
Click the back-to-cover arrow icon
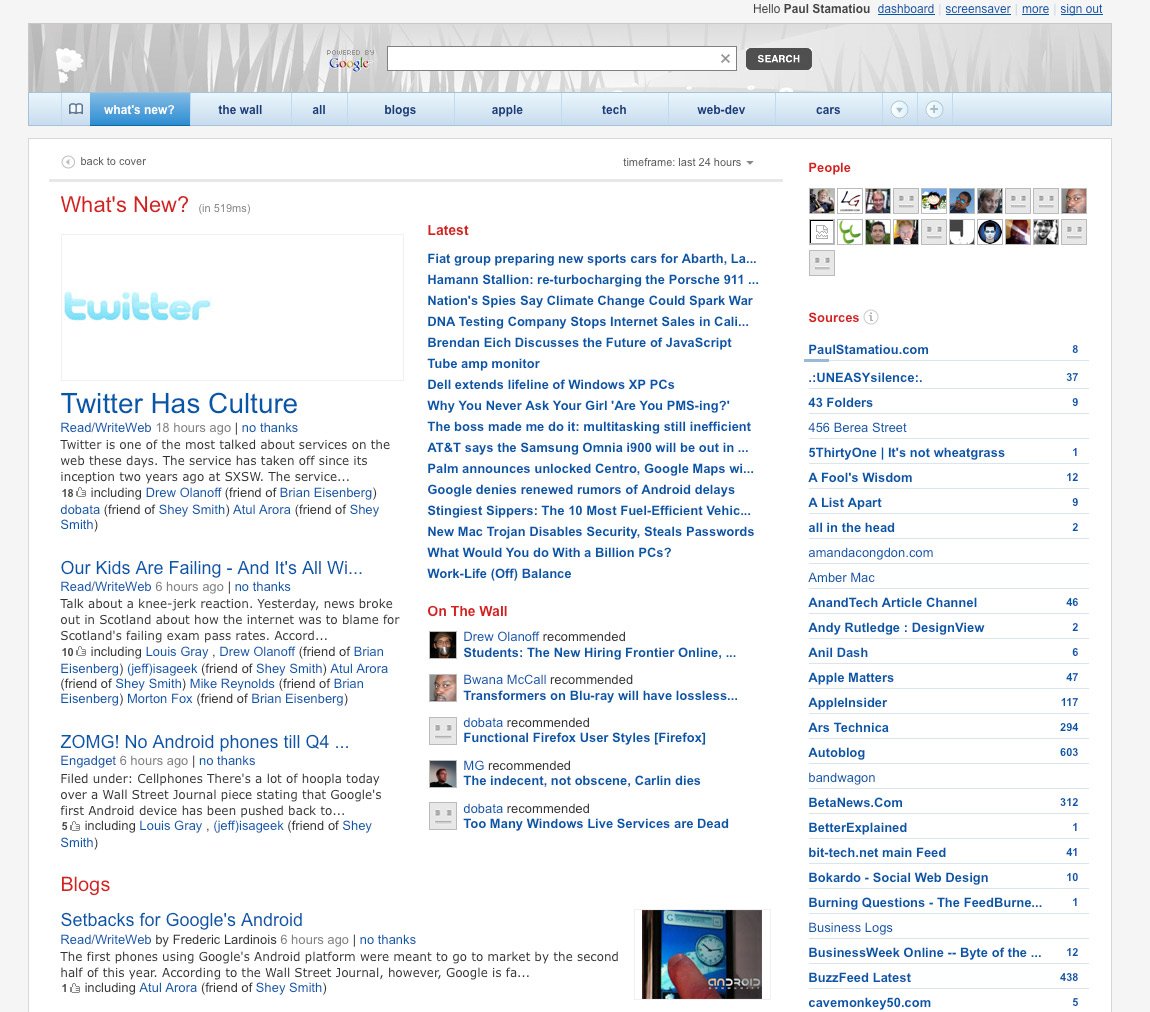(68, 161)
